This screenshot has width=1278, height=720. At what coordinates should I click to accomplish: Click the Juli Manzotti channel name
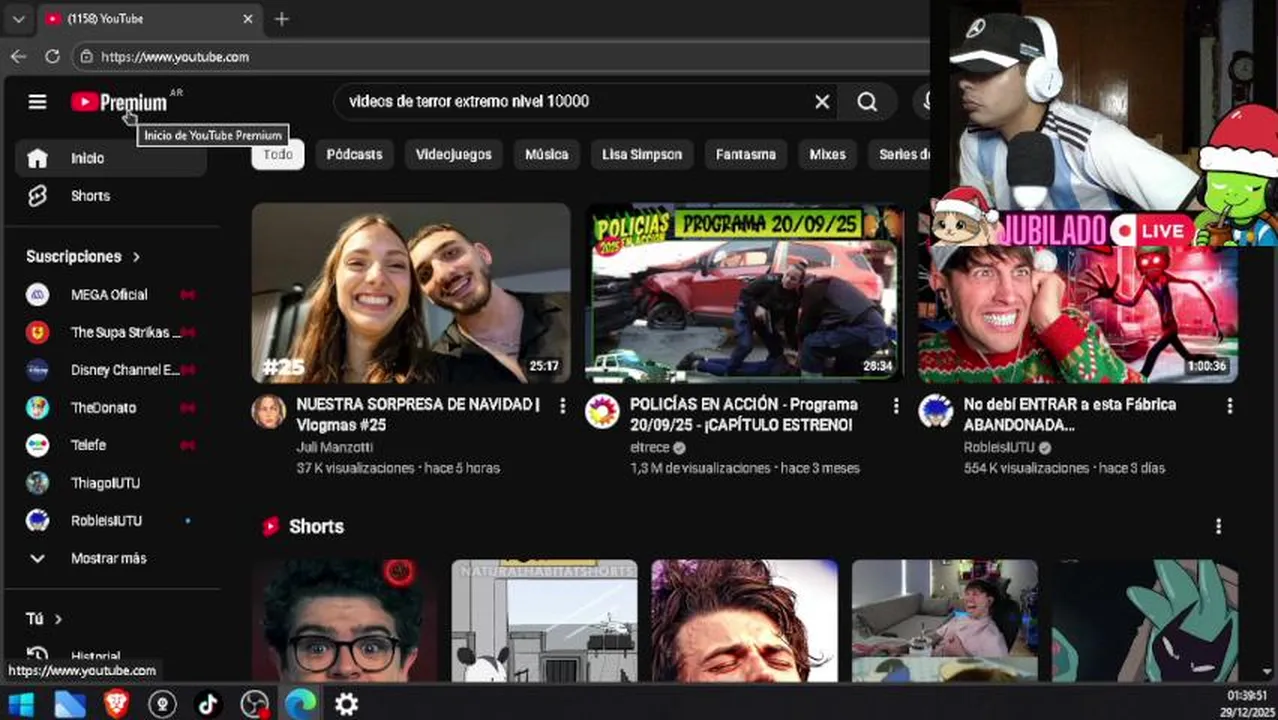pos(335,448)
